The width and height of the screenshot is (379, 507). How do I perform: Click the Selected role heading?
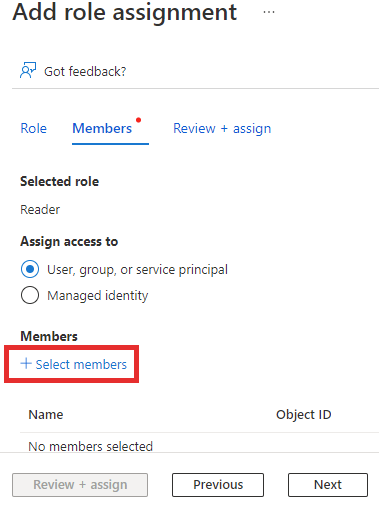60,182
